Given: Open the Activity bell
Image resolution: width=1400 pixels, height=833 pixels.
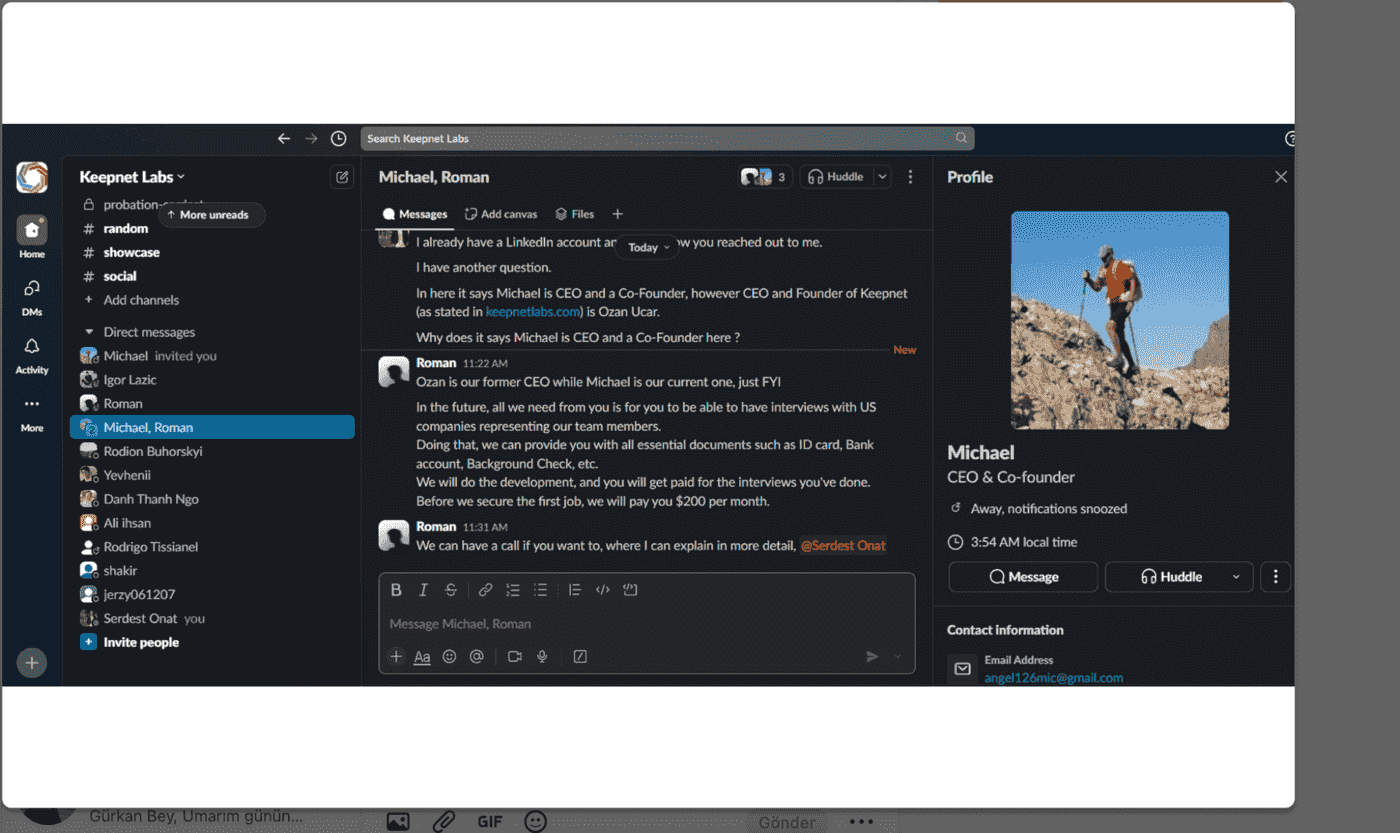Looking at the screenshot, I should click(32, 355).
